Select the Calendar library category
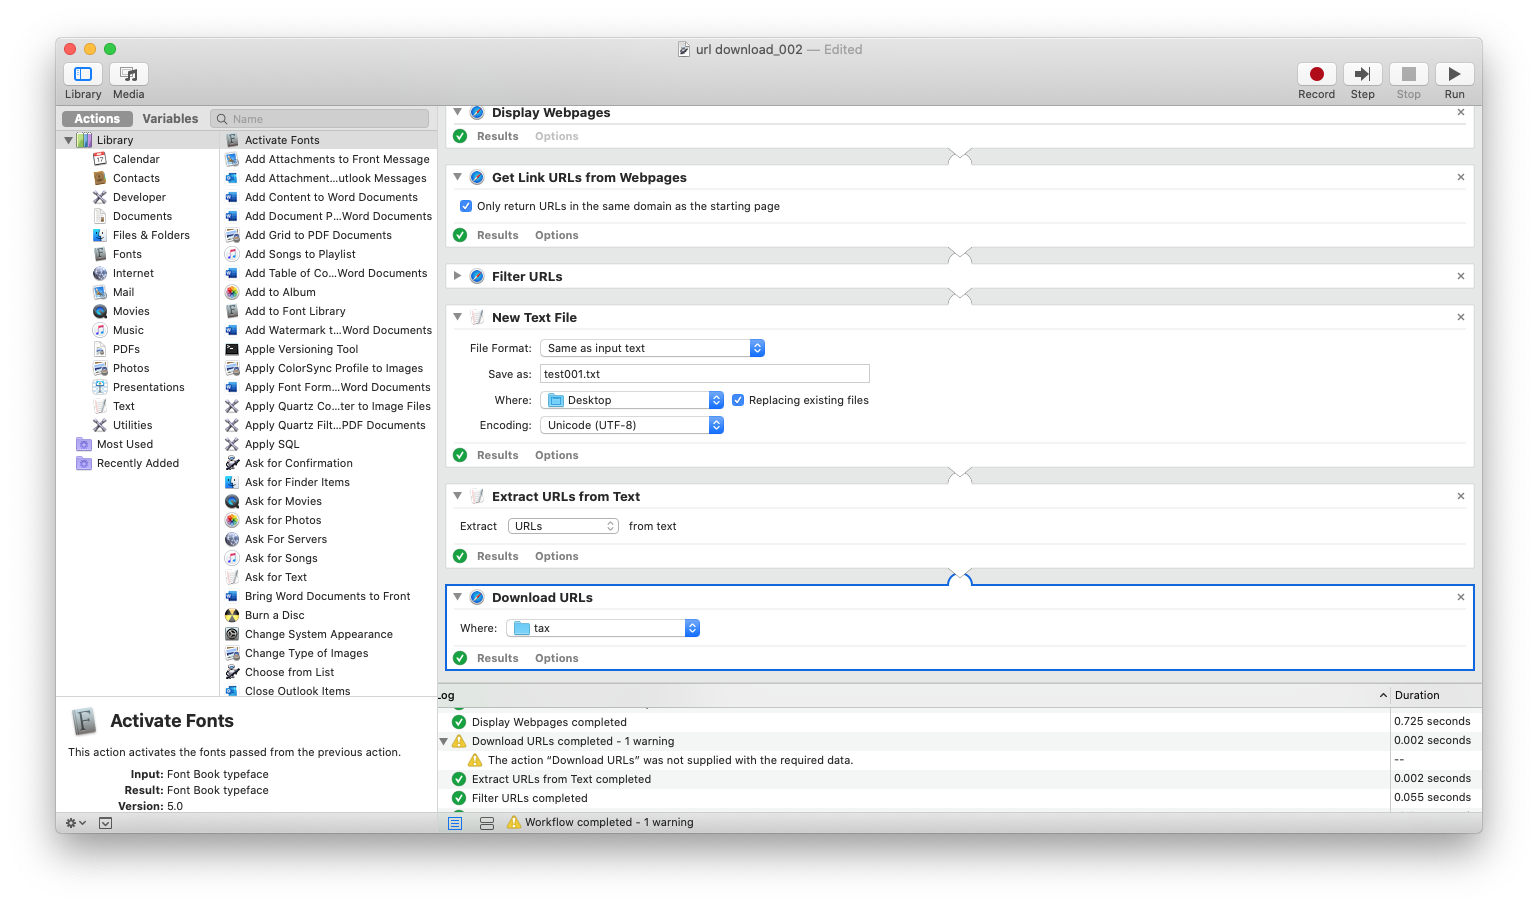Image resolution: width=1538 pixels, height=907 pixels. pyautogui.click(x=136, y=159)
